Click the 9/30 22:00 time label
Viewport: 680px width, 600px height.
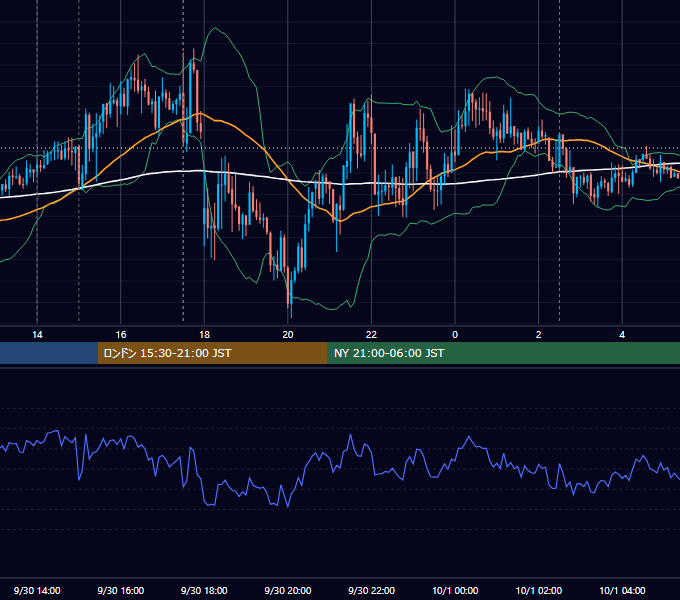click(x=371, y=590)
